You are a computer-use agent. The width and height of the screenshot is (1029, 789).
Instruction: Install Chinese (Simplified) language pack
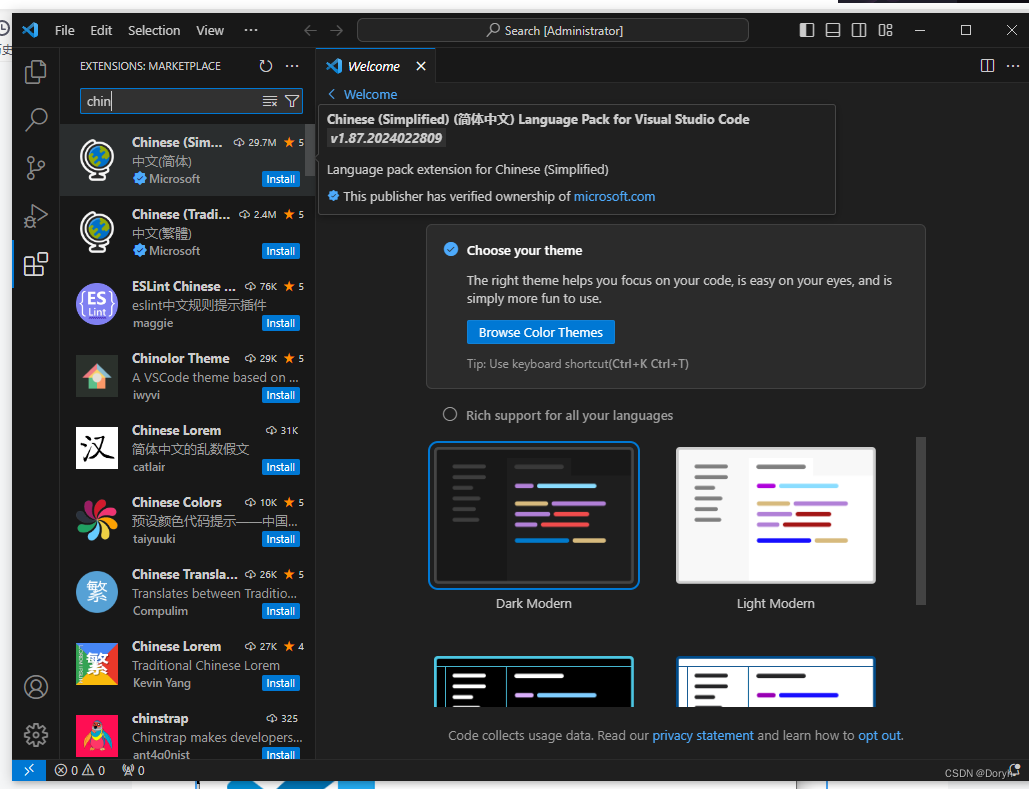(x=280, y=179)
